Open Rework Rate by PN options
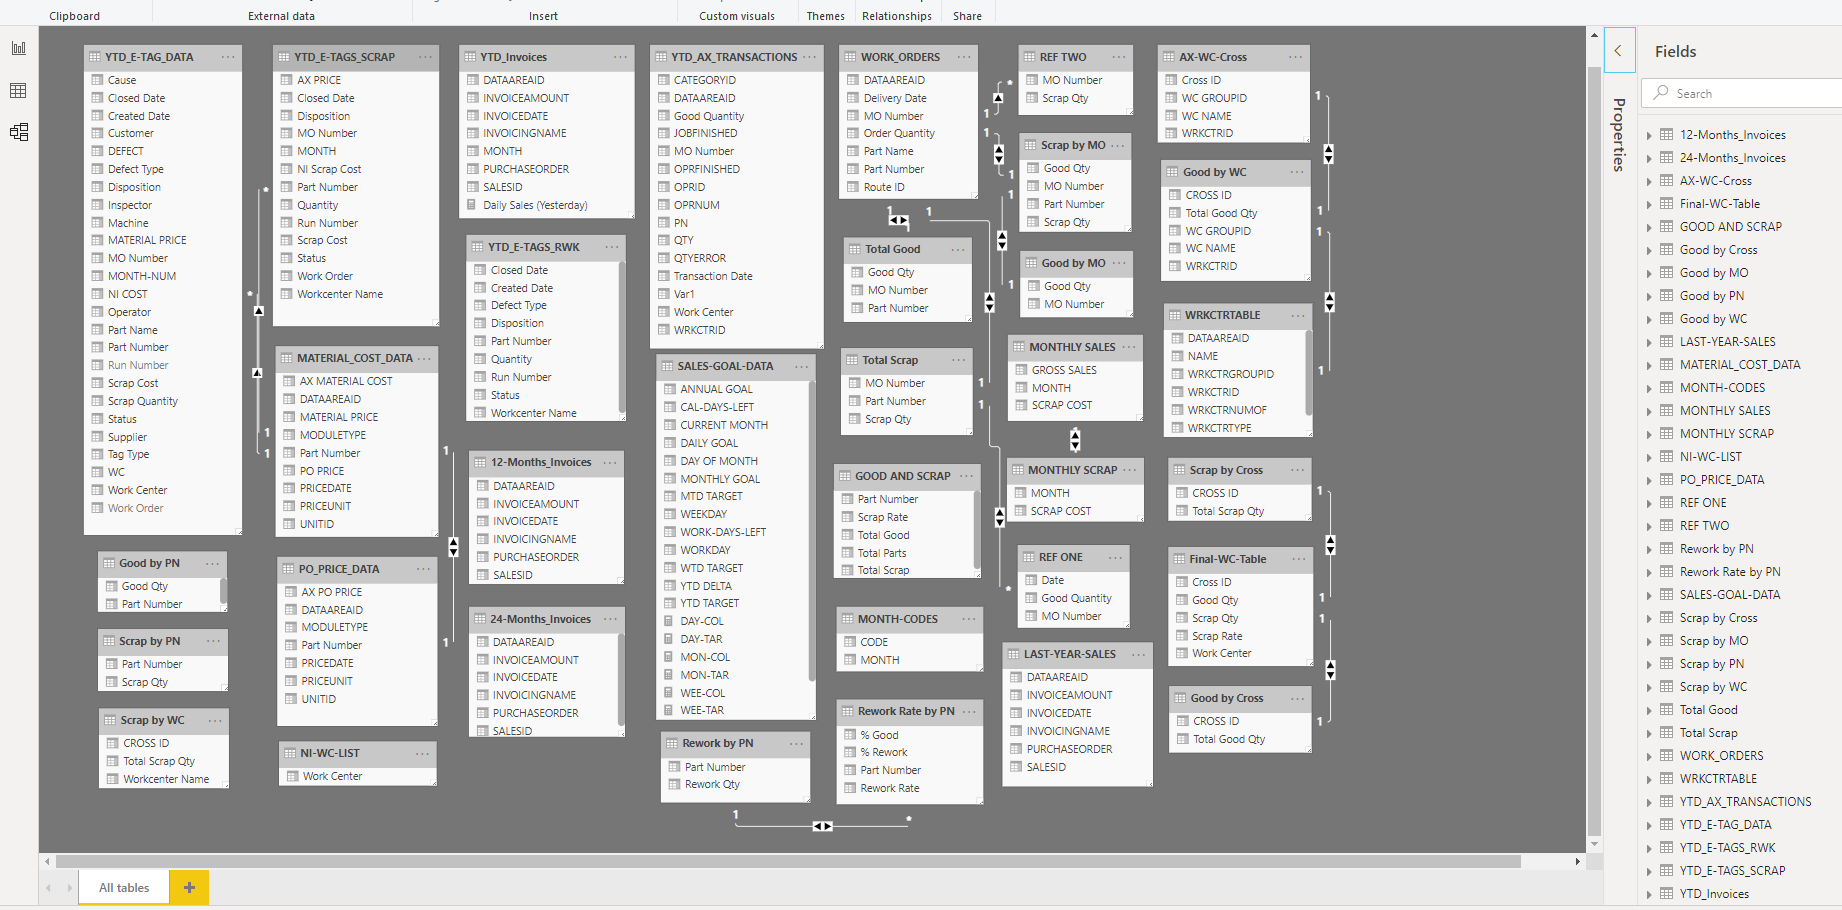 click(x=970, y=711)
